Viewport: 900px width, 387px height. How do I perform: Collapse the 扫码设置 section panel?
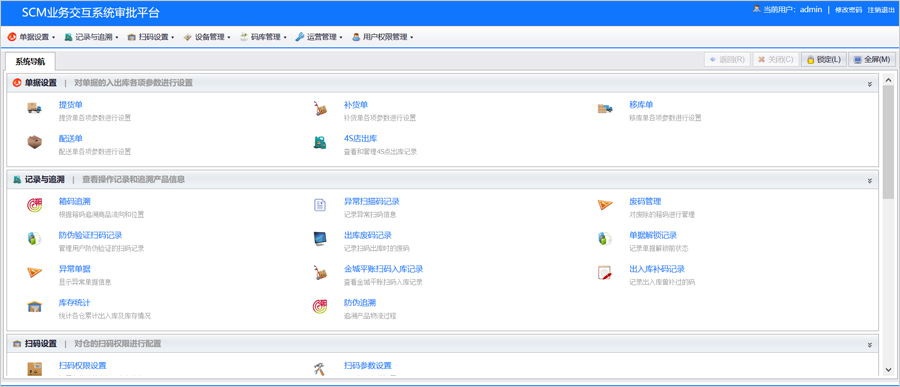coord(870,345)
